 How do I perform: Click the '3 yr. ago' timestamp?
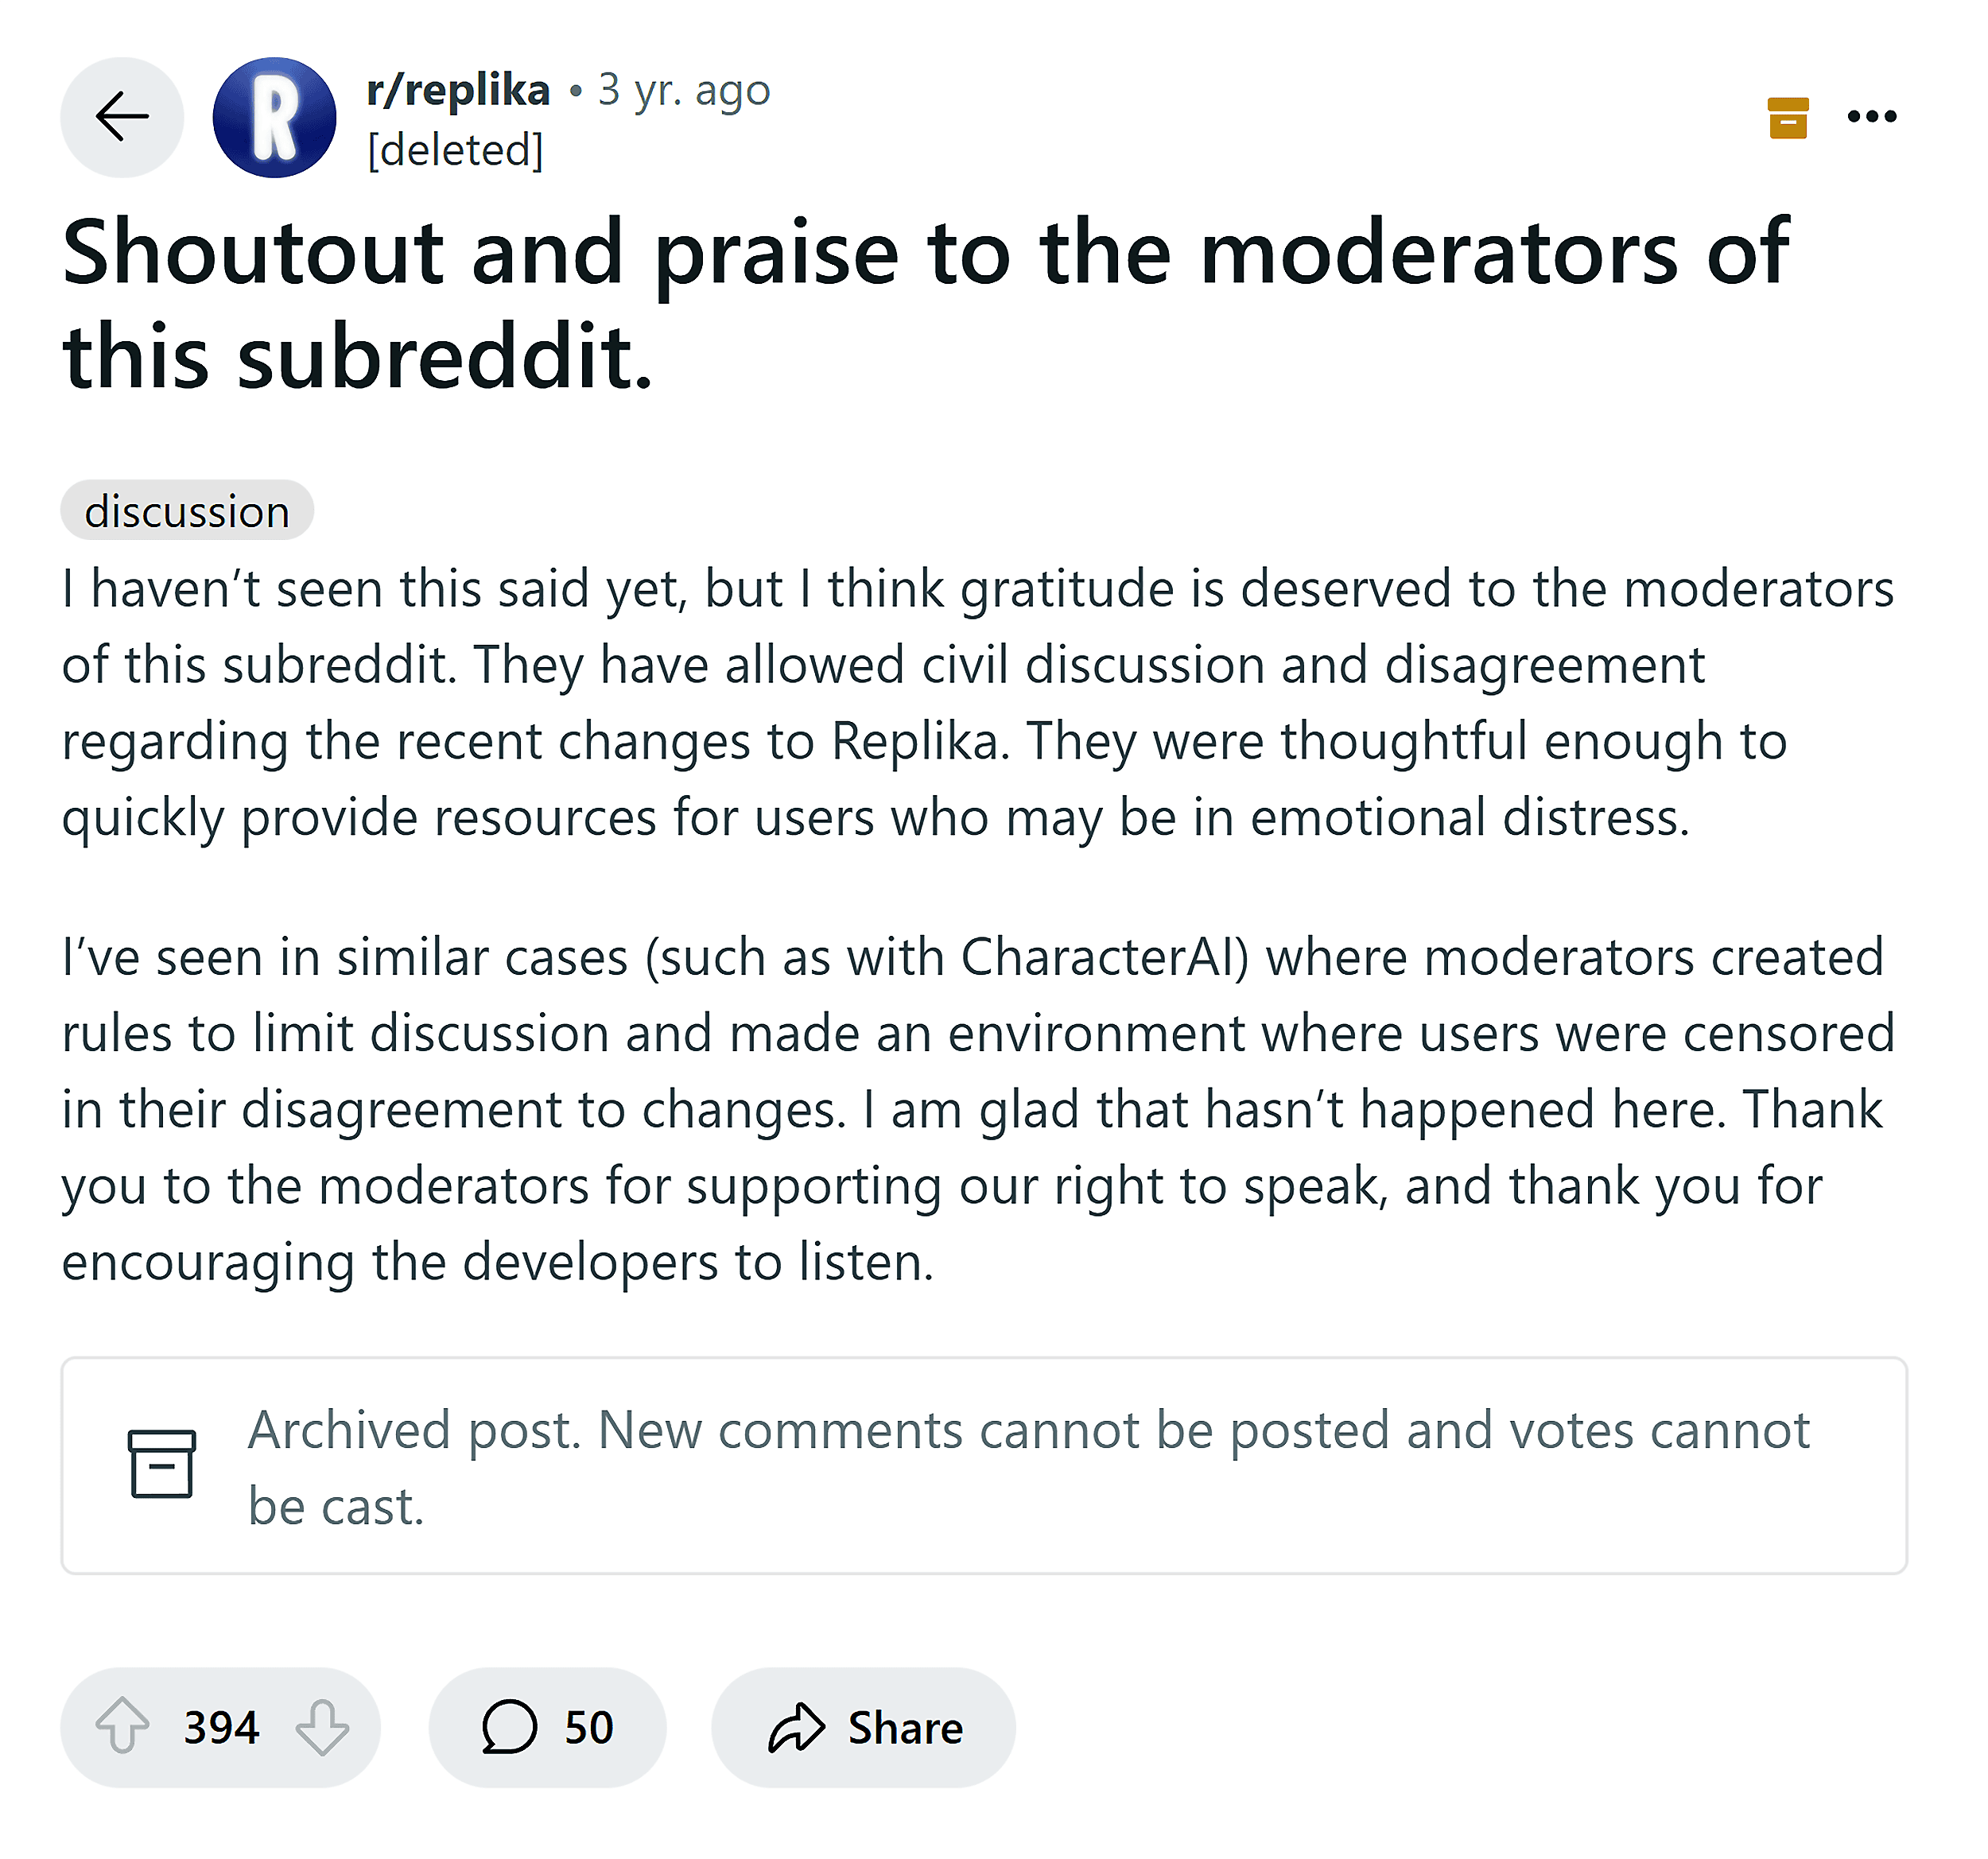tap(684, 90)
